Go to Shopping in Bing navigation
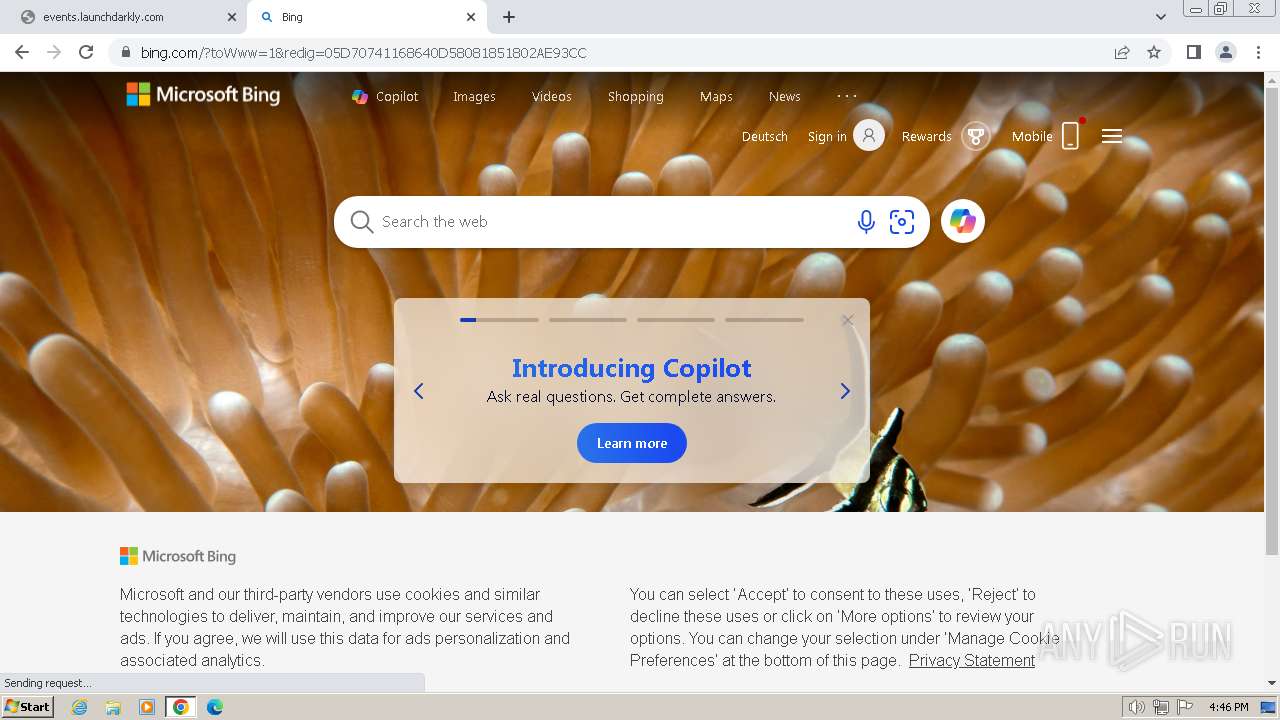Image resolution: width=1280 pixels, height=720 pixels. click(636, 97)
